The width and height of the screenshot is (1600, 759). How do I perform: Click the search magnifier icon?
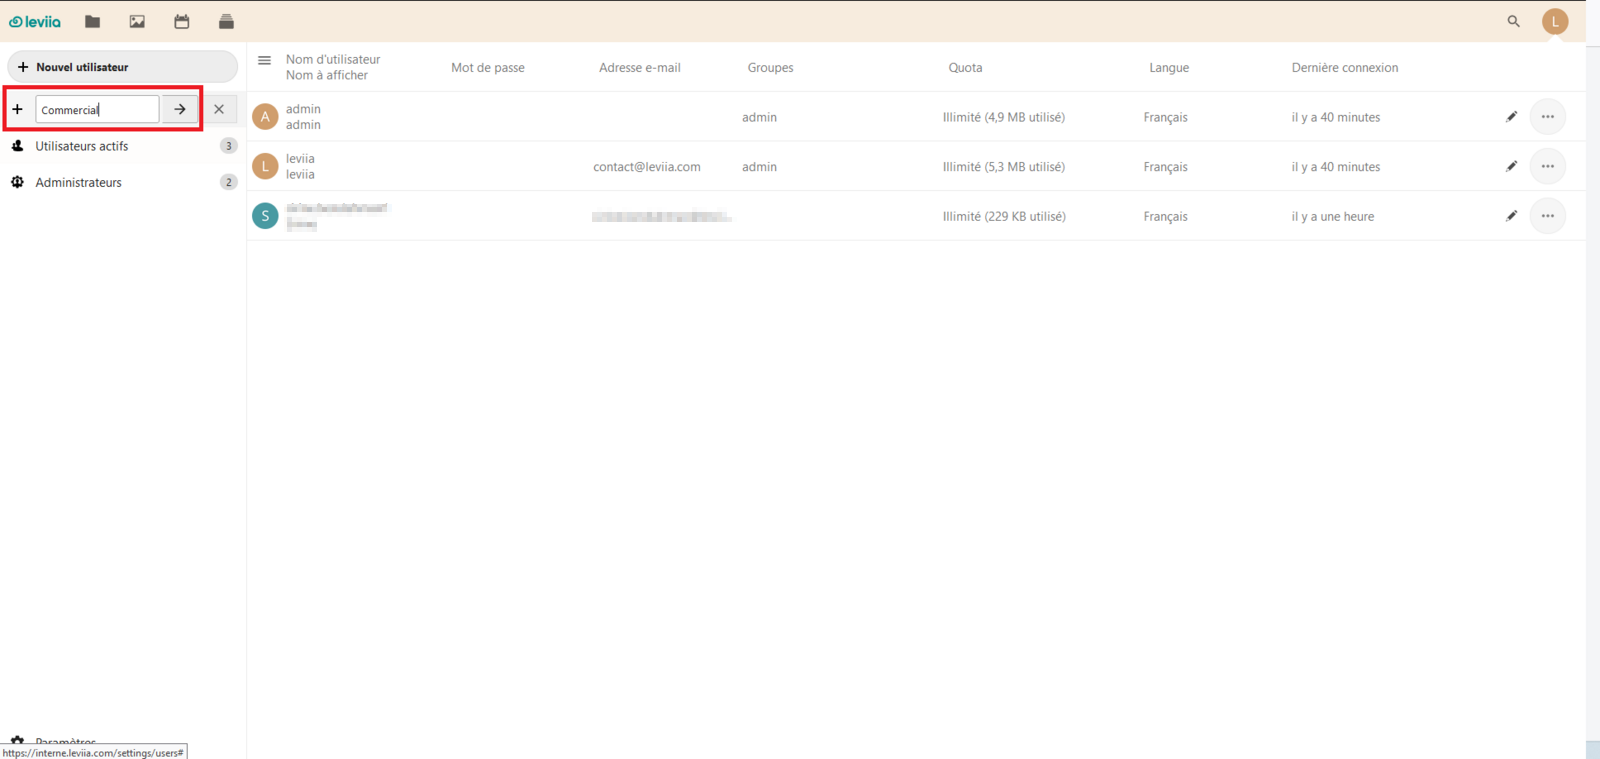point(1513,21)
